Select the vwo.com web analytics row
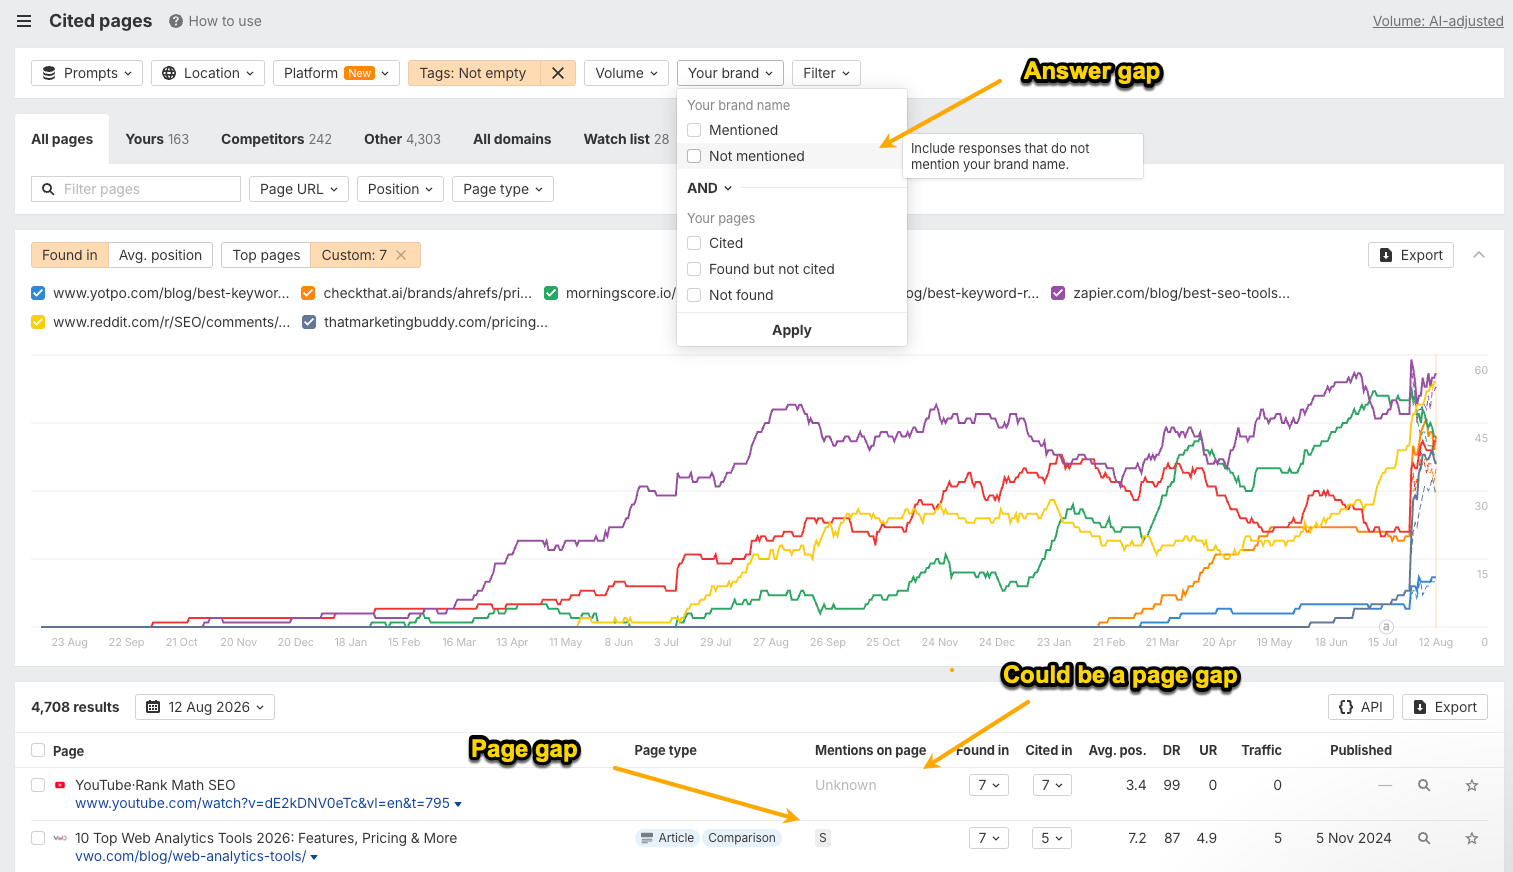The height and width of the screenshot is (872, 1513). pyautogui.click(x=38, y=838)
